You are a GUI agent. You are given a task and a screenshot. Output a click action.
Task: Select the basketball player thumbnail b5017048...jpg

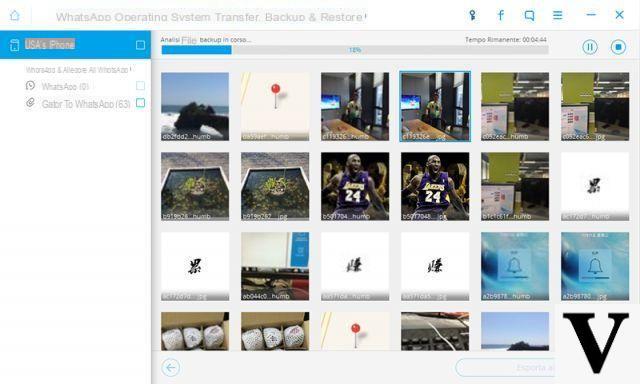click(x=435, y=186)
